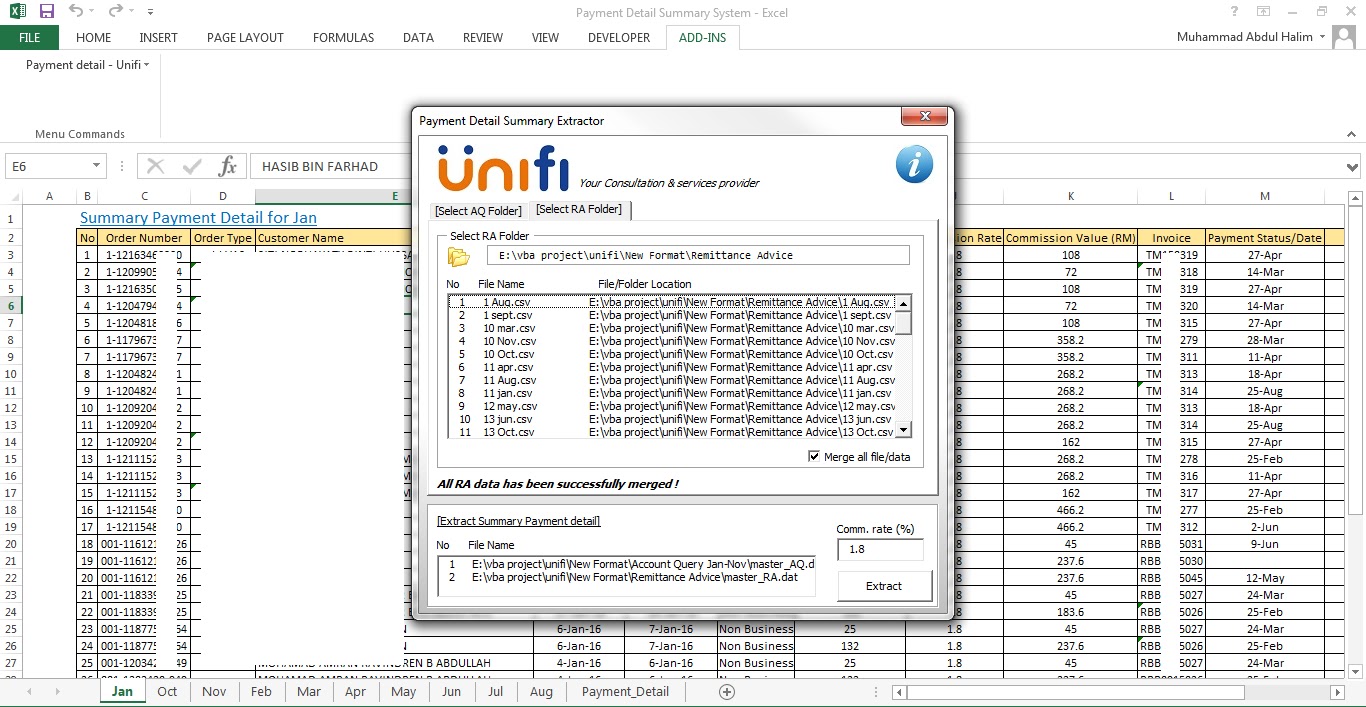Select master_AQ file entry in extract list
1366x707 pixels.
pyautogui.click(x=627, y=564)
